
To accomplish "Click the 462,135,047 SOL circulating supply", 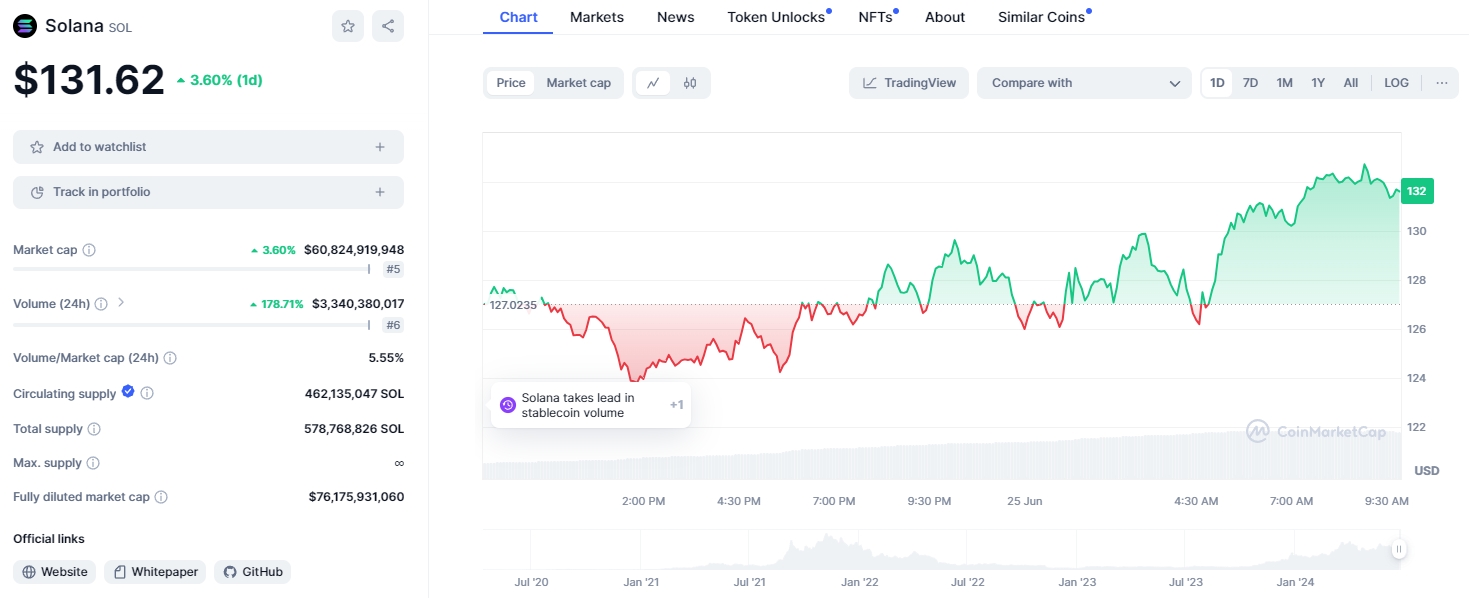I will pos(354,394).
